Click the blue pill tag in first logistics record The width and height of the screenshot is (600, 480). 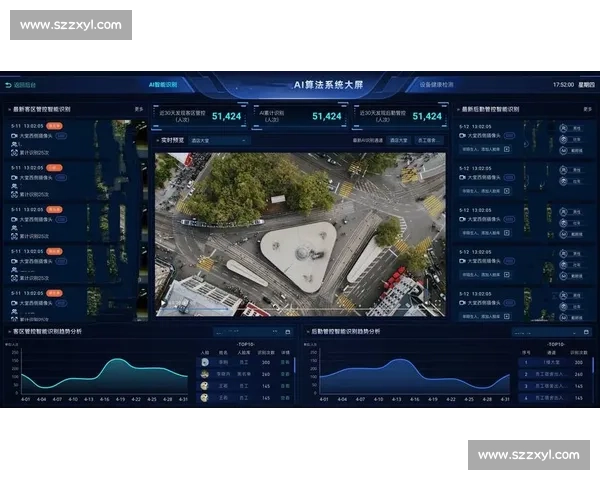coord(509,136)
